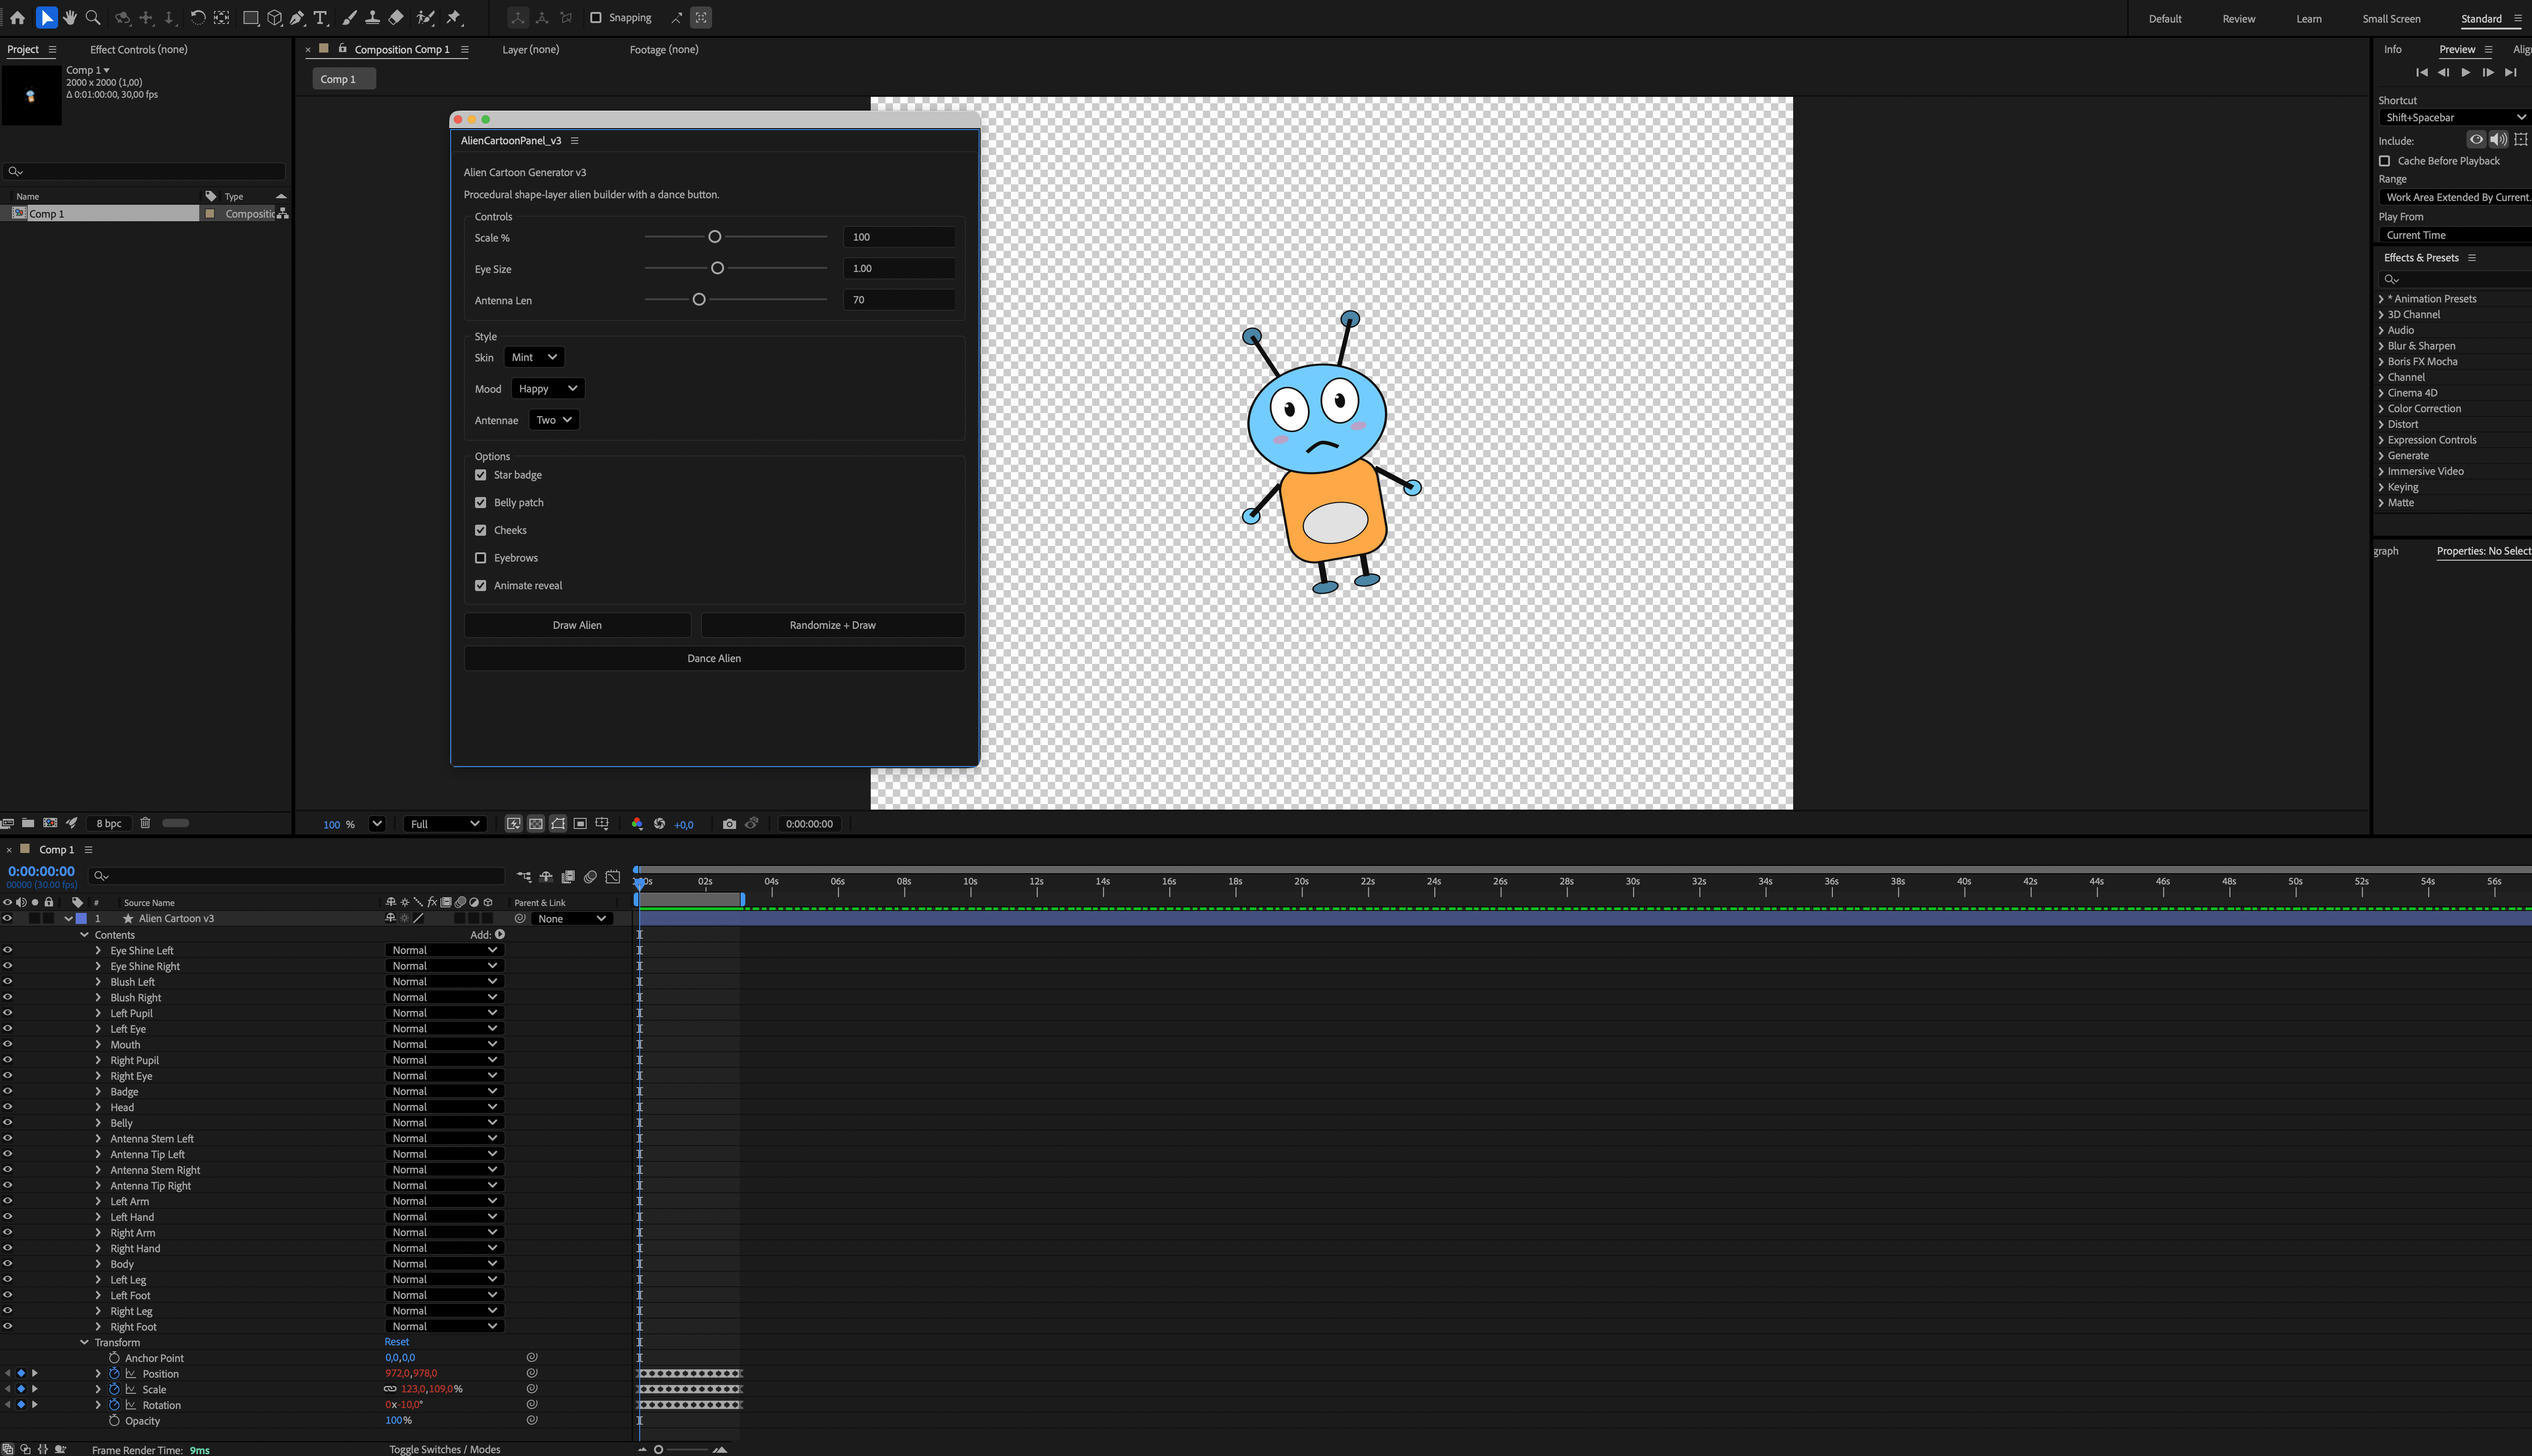The width and height of the screenshot is (2532, 1456).
Task: Uncheck the Cheeks option
Action: click(481, 530)
